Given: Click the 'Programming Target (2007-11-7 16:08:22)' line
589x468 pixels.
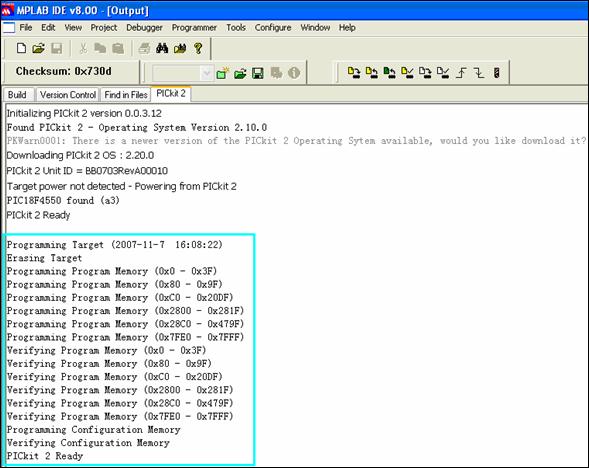Looking at the screenshot, I should pyautogui.click(x=115, y=245).
